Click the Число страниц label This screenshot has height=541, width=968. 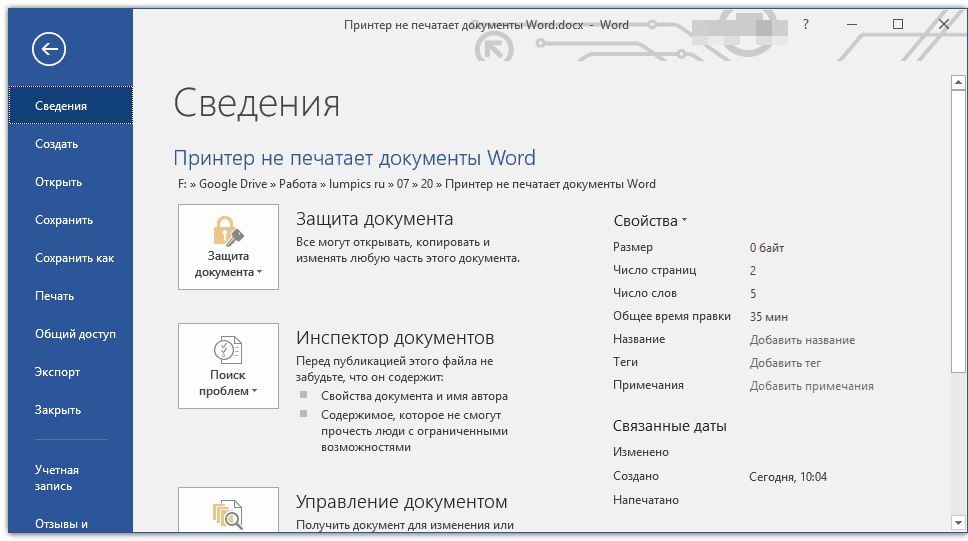click(x=654, y=270)
